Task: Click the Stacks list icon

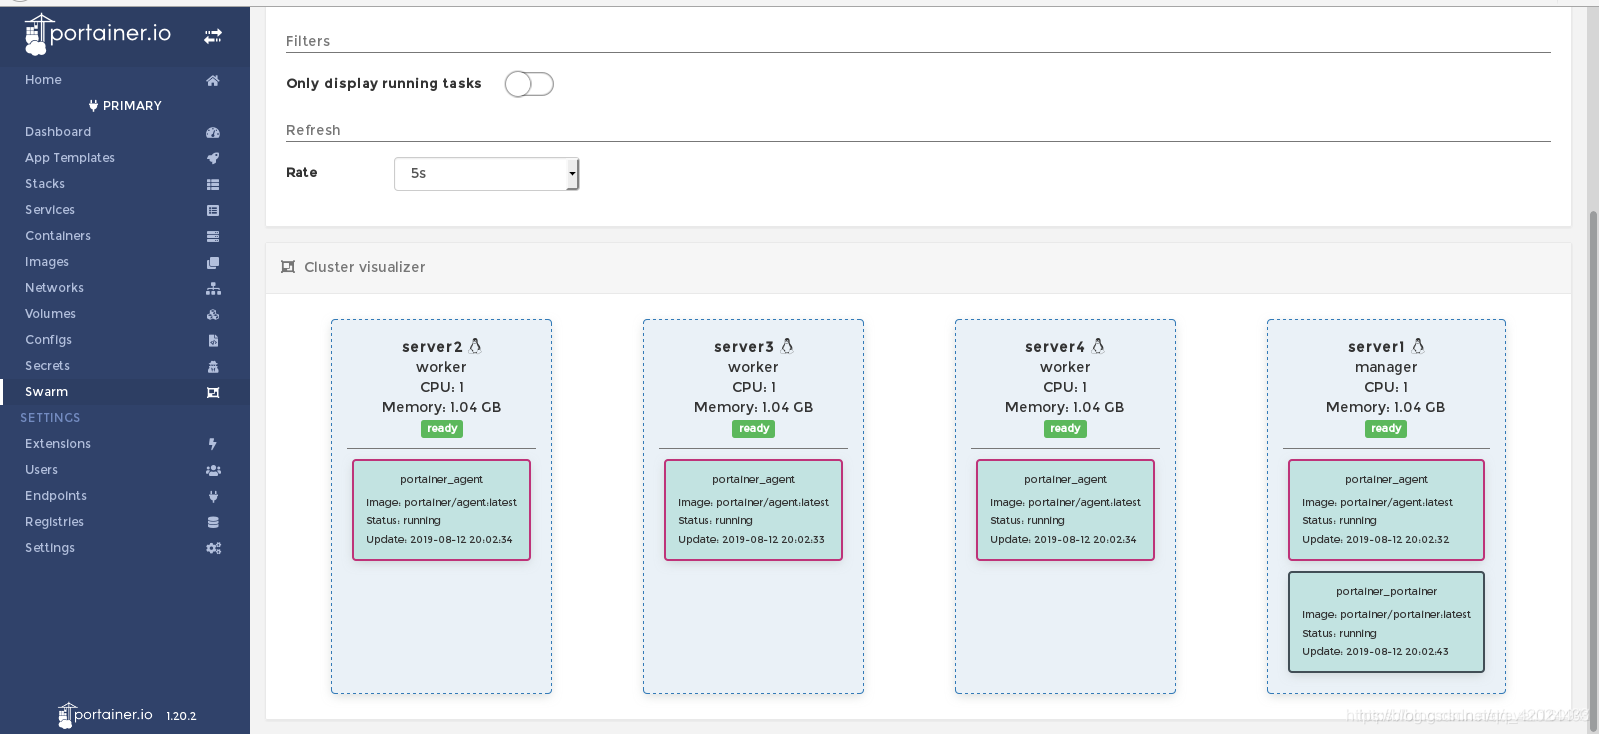Action: 213,184
